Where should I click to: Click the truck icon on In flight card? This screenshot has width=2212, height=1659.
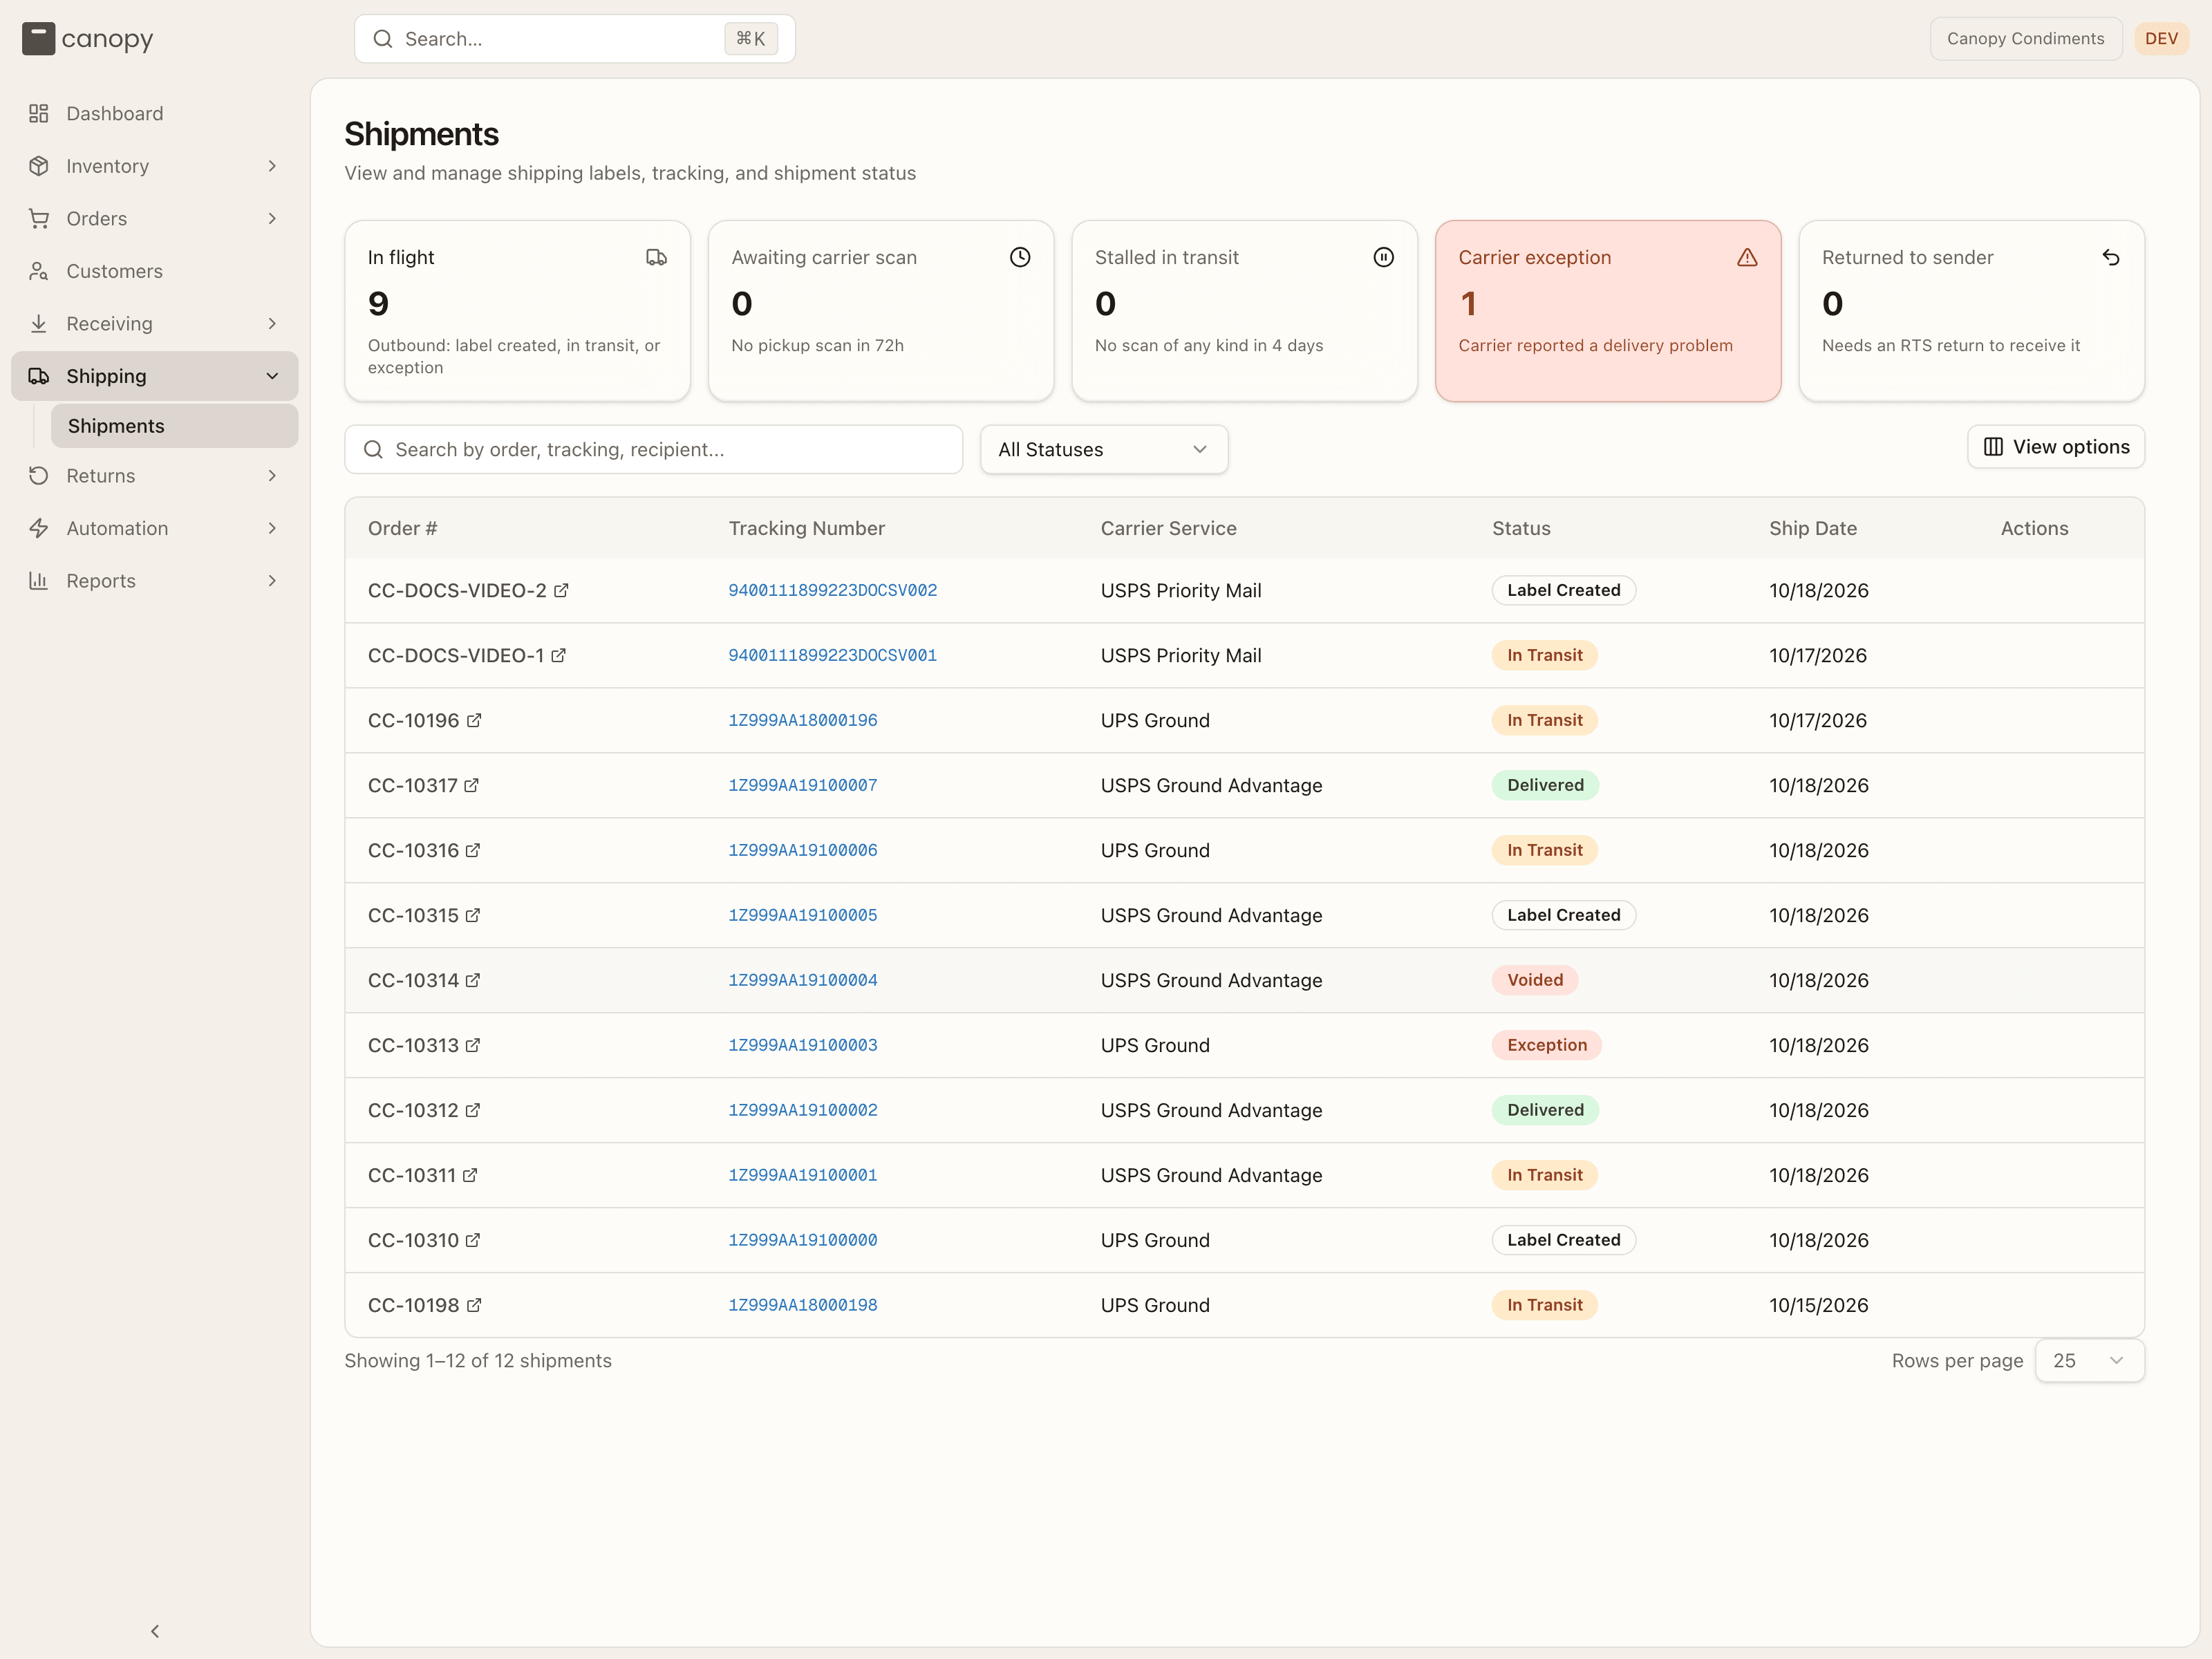pos(656,257)
